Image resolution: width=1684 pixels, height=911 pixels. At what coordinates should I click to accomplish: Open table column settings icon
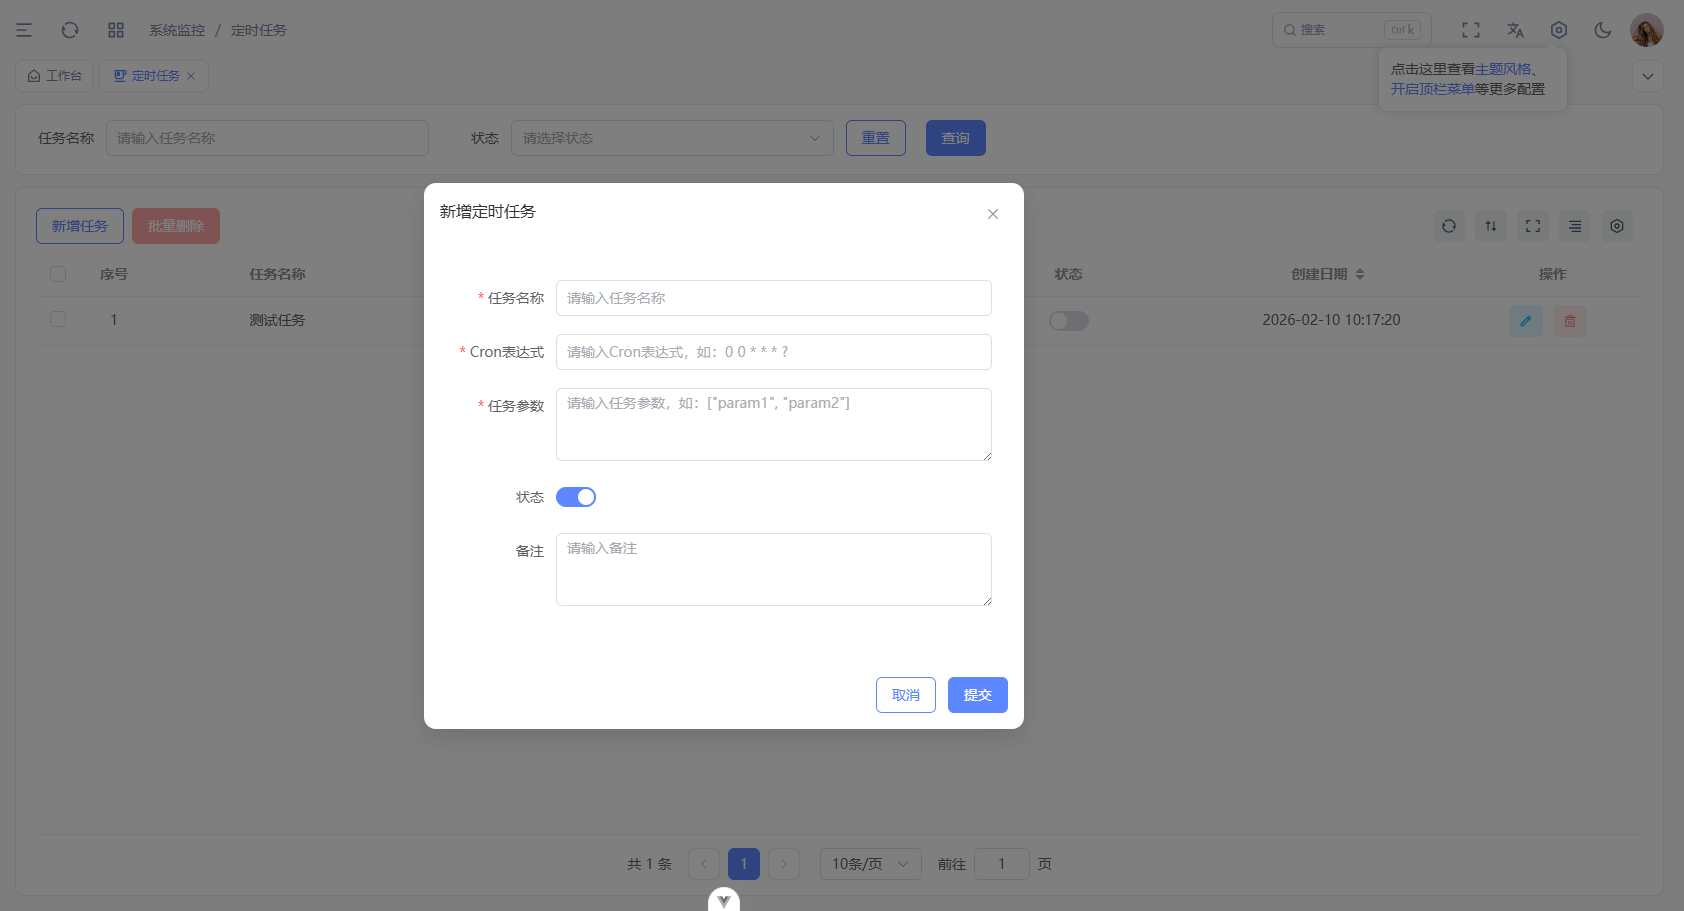click(1617, 226)
